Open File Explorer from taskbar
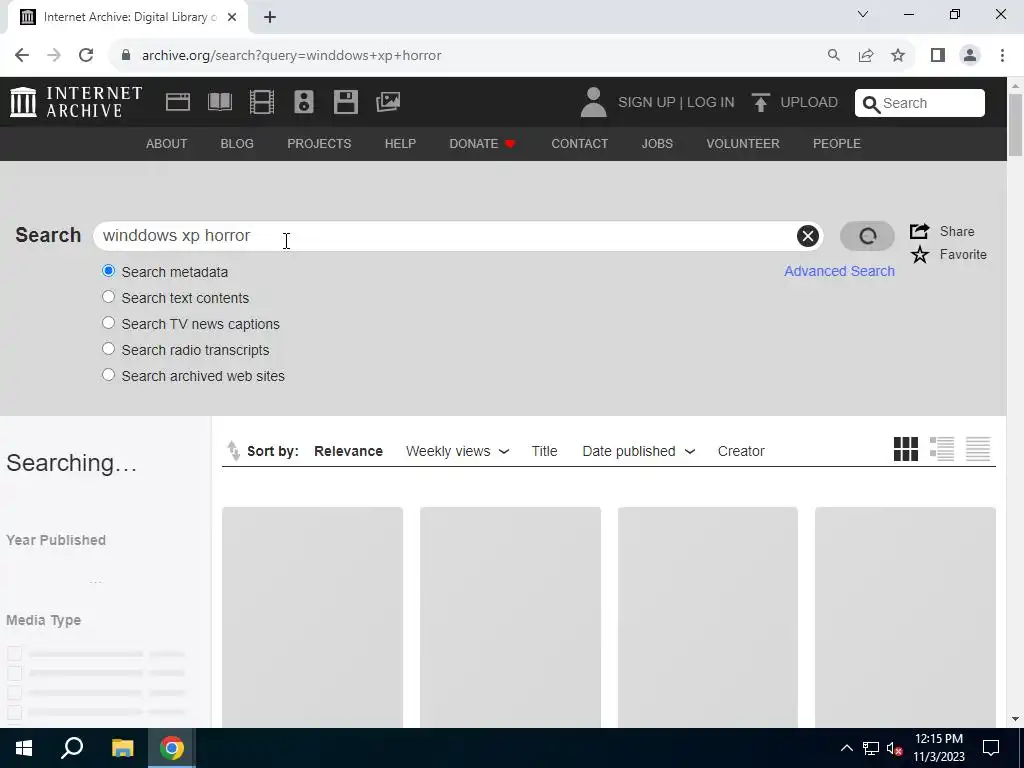This screenshot has width=1024, height=768. click(122, 748)
